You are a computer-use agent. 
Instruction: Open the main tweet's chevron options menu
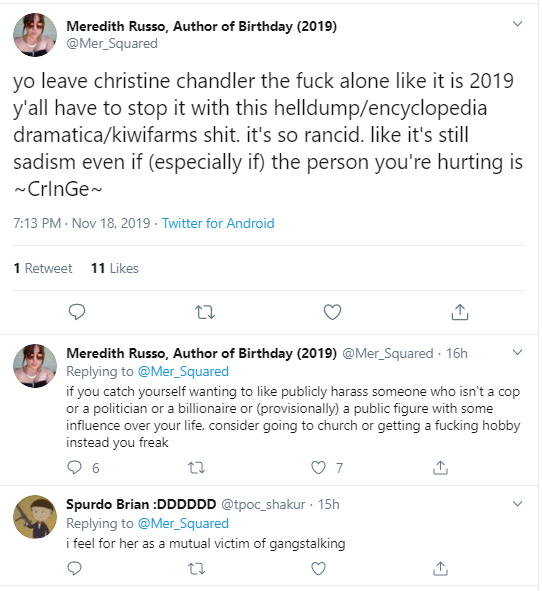pos(518,24)
